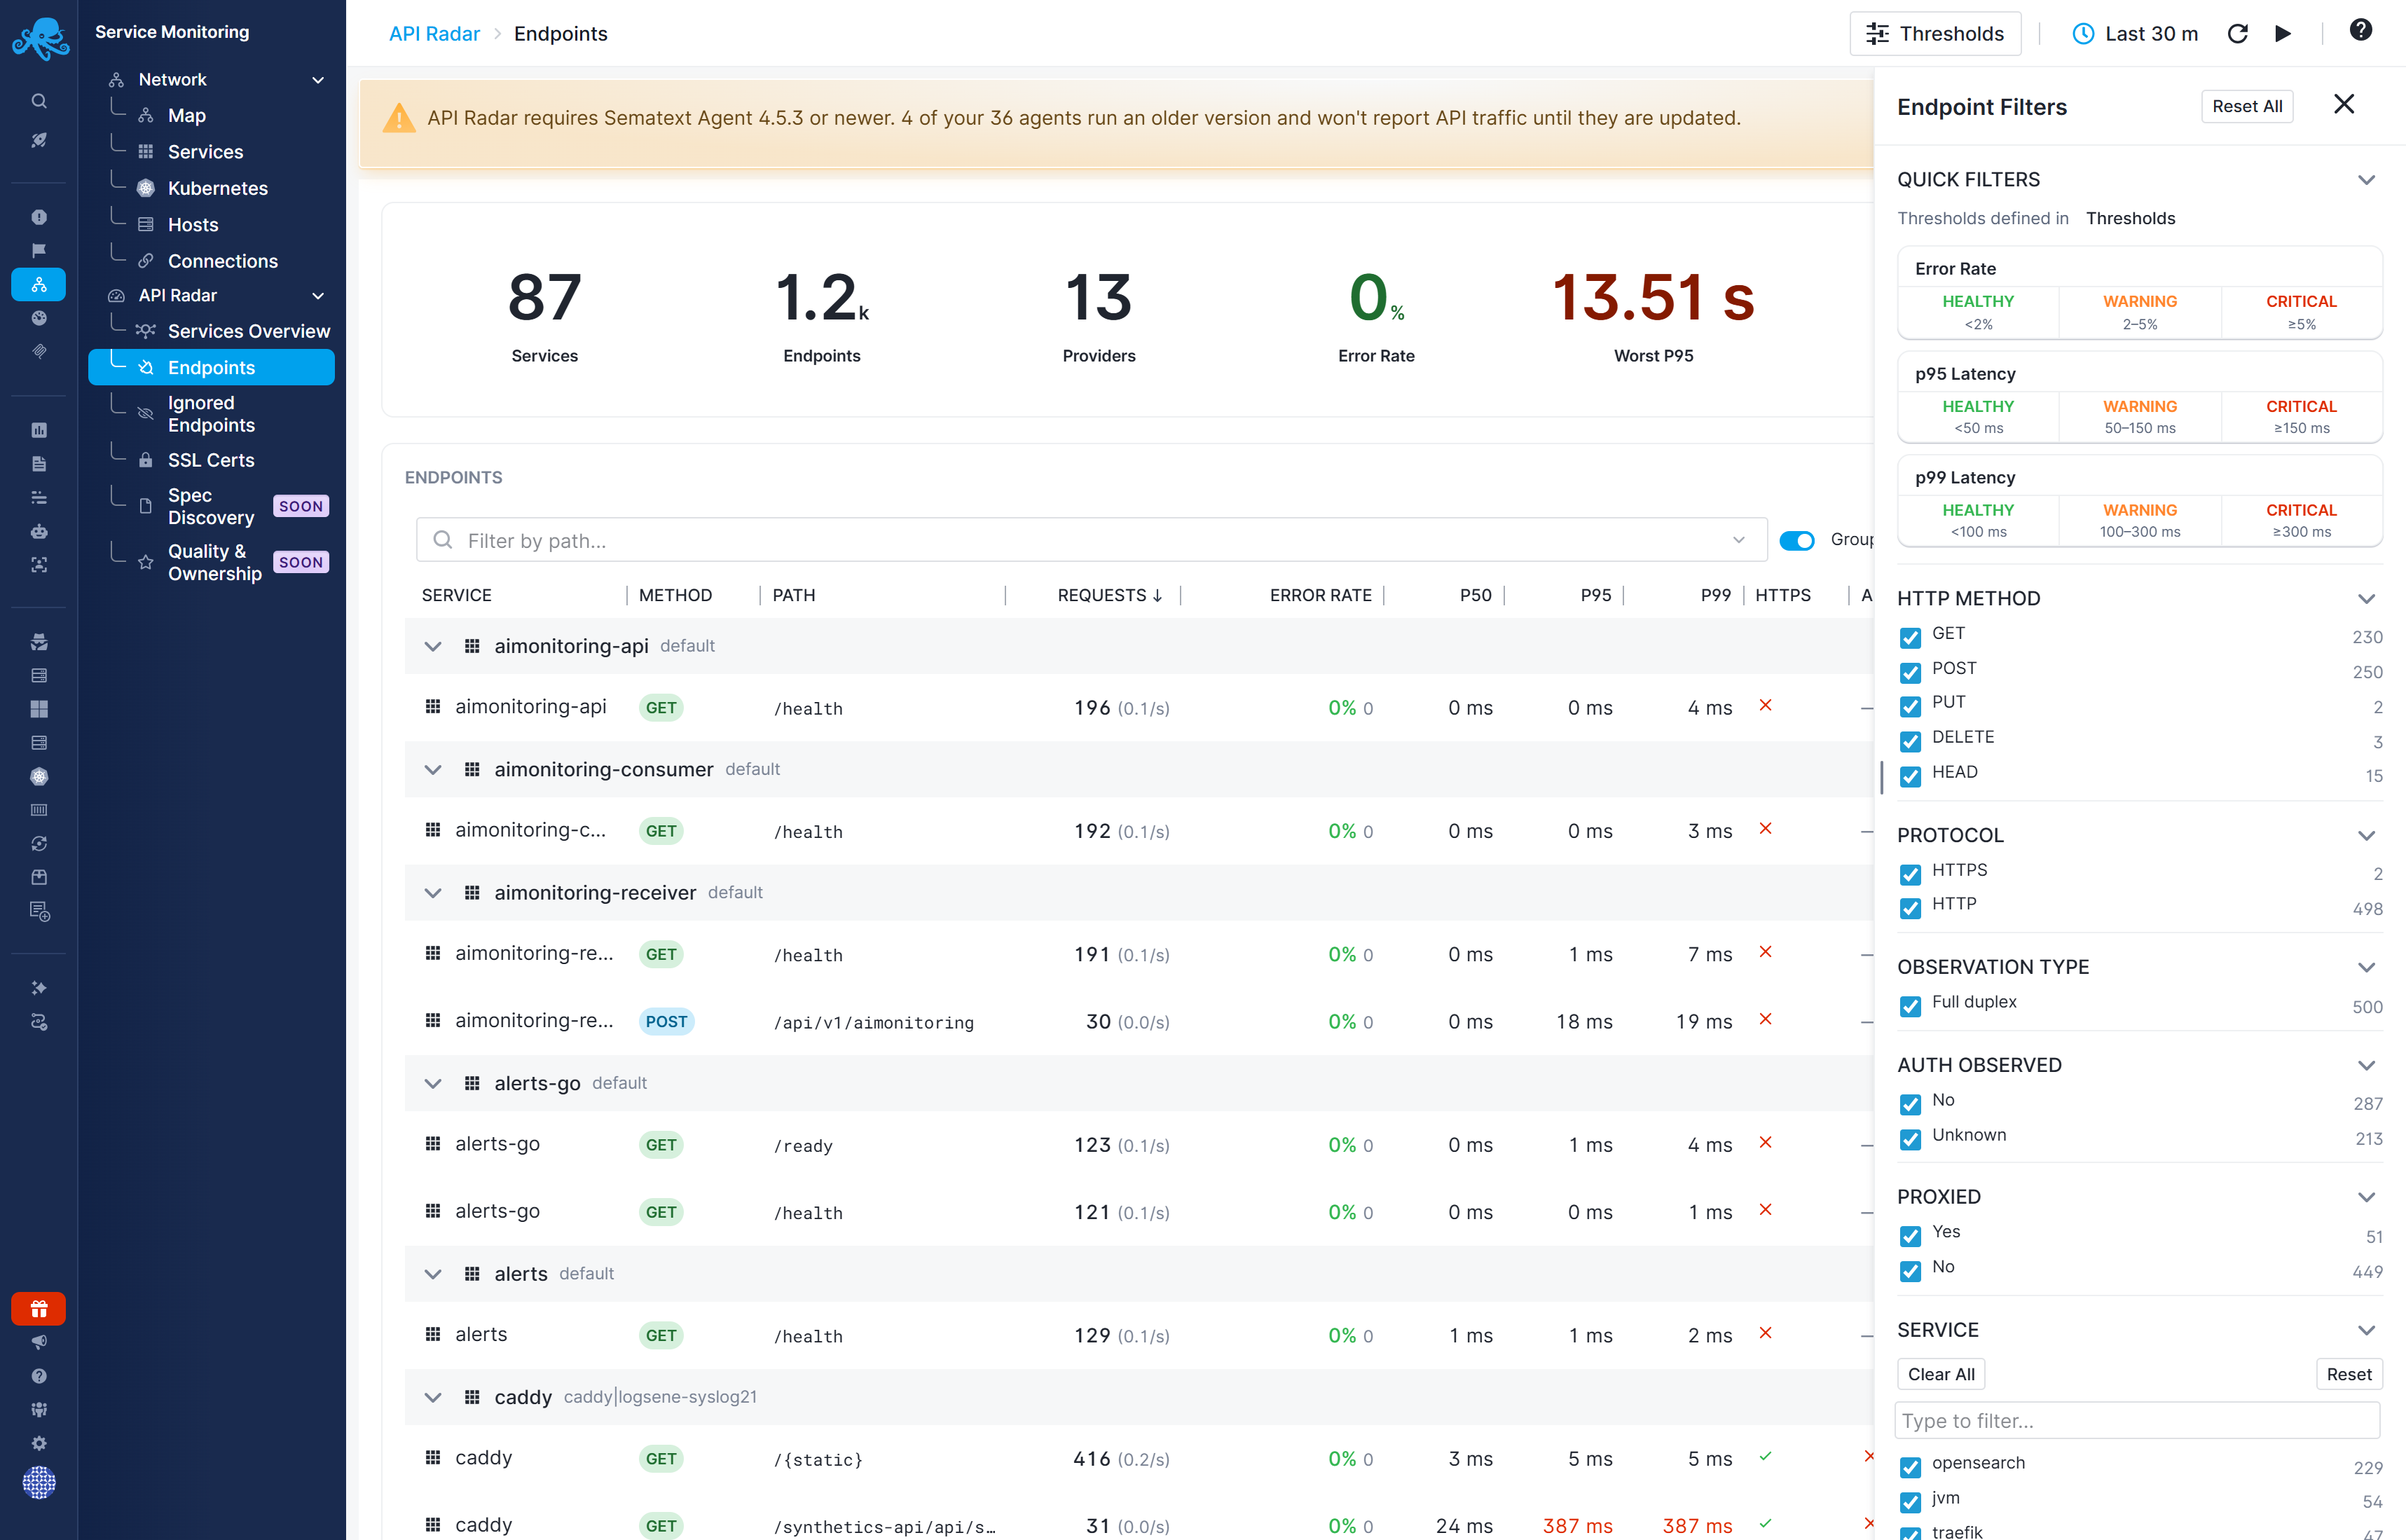This screenshot has width=2406, height=1540.
Task: Toggle the Group switch off
Action: [x=1797, y=540]
